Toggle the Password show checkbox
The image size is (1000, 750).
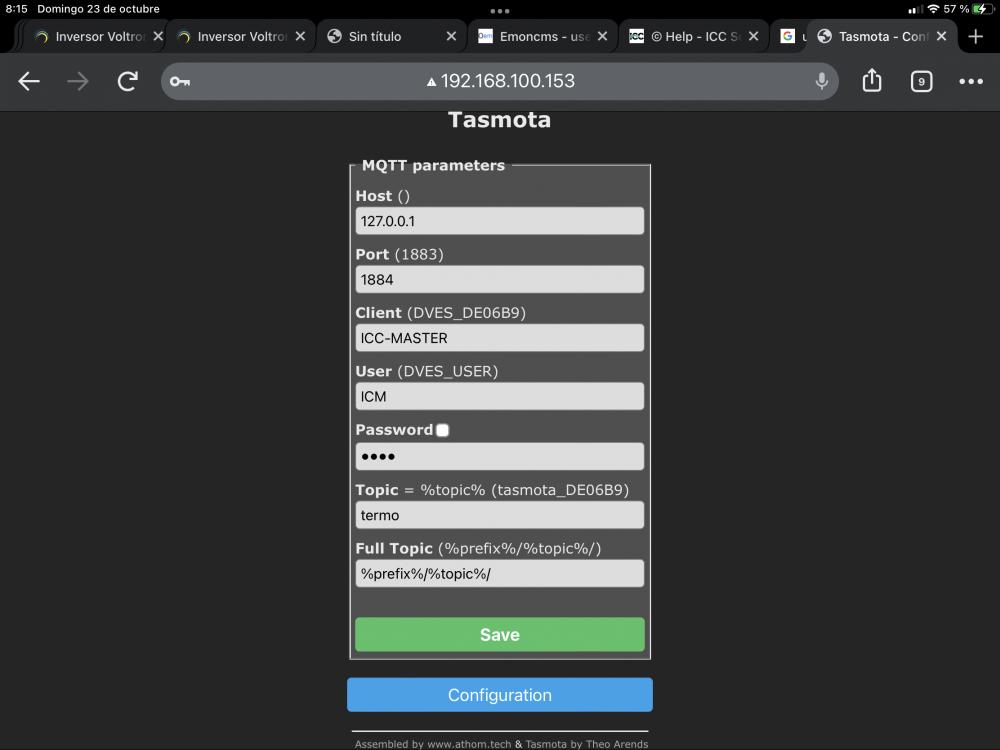point(443,430)
